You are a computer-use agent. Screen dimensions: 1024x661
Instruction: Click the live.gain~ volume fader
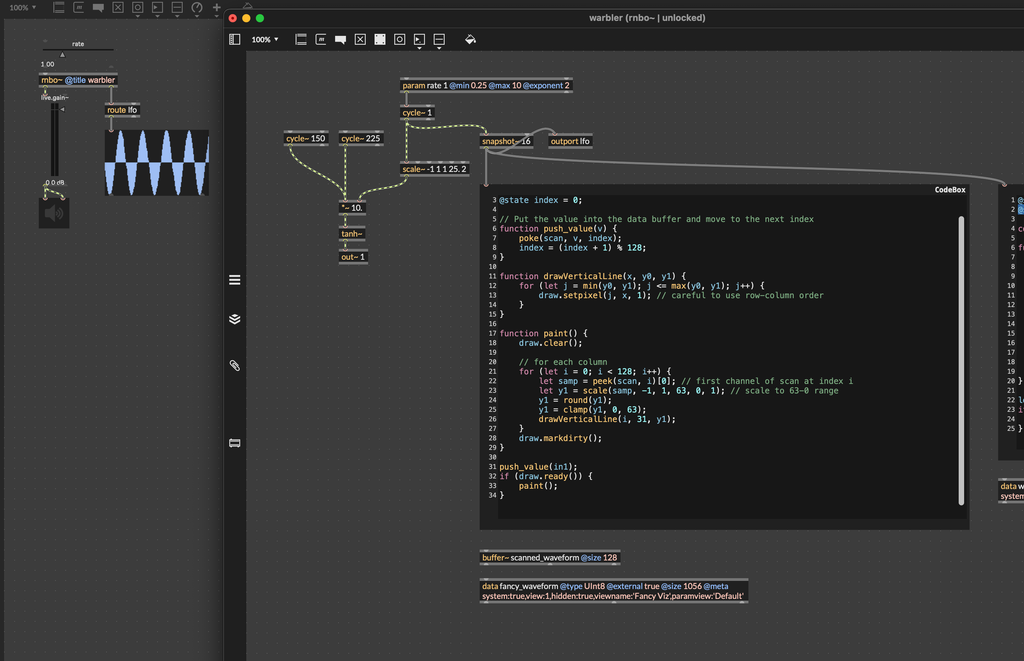click(55, 140)
